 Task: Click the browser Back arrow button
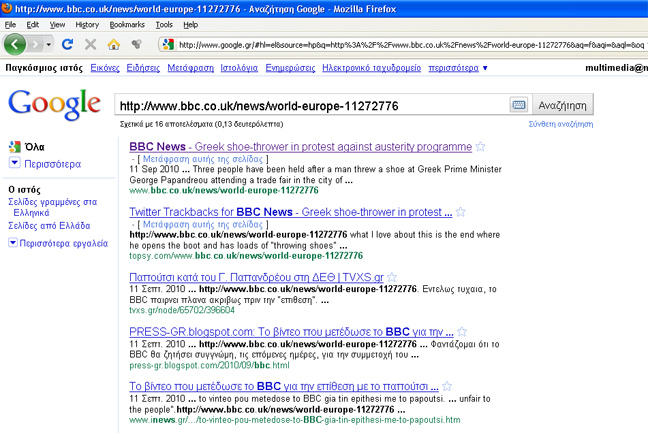click(x=17, y=45)
